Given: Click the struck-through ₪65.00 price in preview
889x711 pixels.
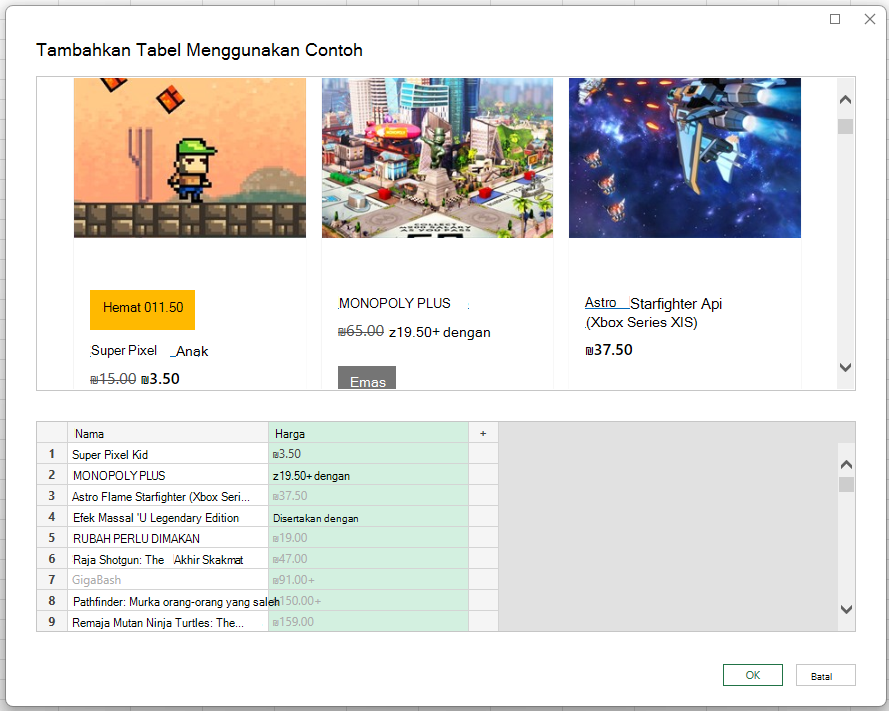Looking at the screenshot, I should click(x=361, y=331).
